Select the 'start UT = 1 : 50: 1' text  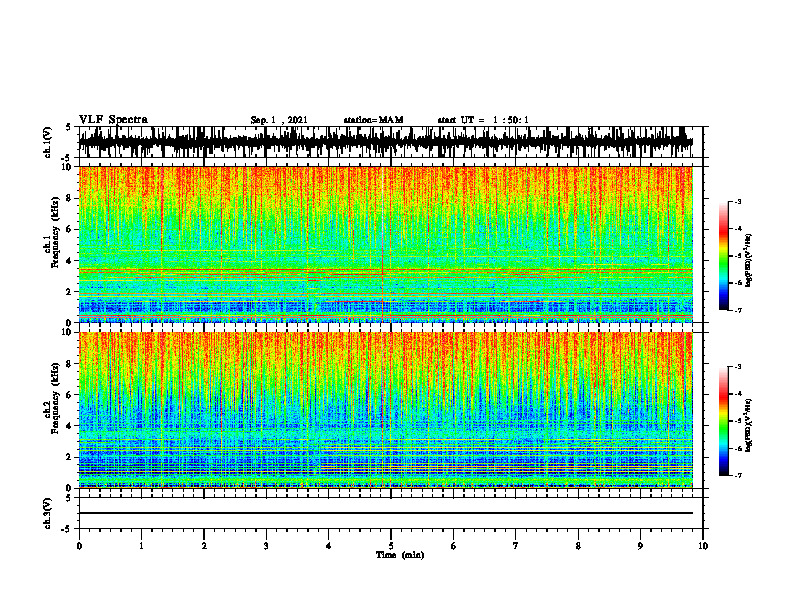click(x=483, y=120)
